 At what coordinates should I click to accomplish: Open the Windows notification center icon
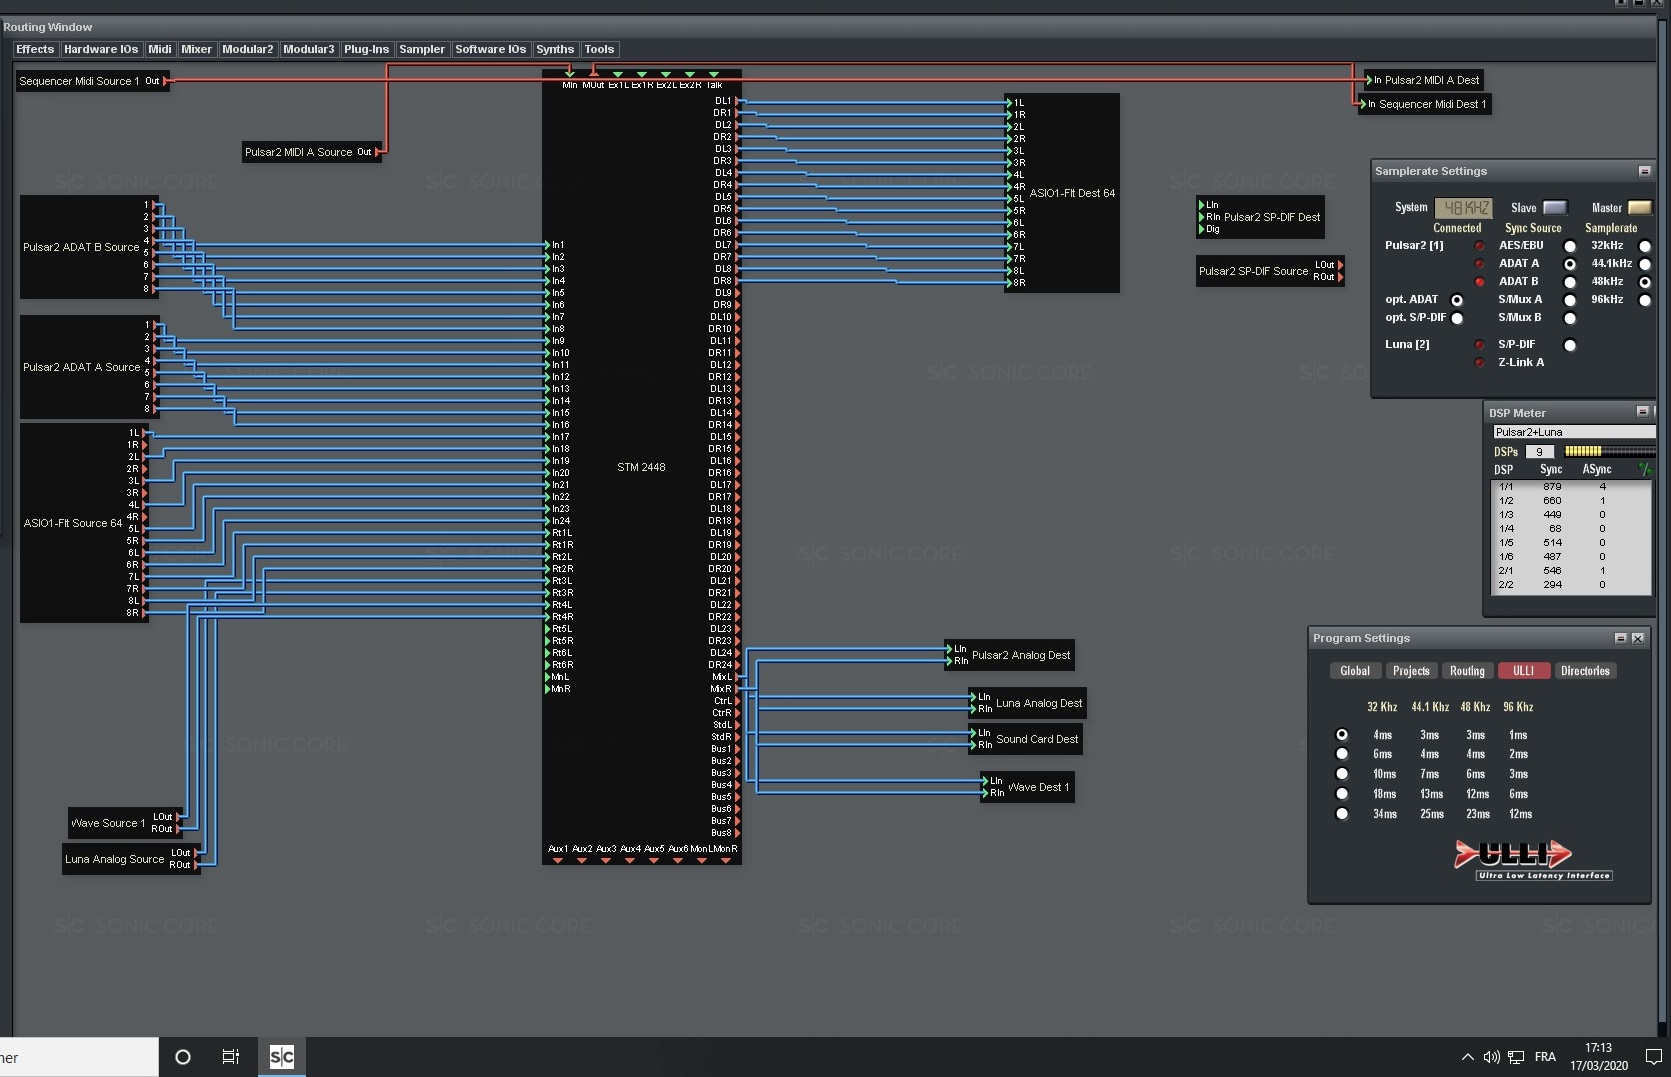click(x=1653, y=1057)
